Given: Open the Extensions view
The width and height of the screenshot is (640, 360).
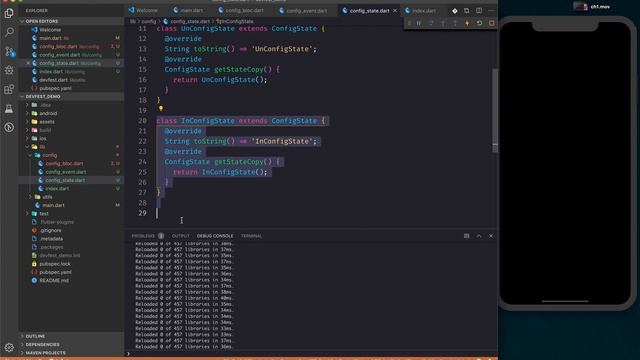Looking at the screenshot, I should (x=9, y=89).
